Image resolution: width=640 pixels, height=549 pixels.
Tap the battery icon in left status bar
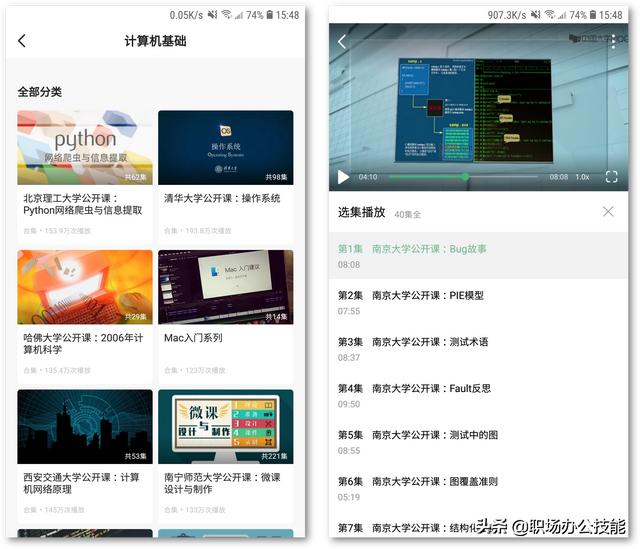click(x=269, y=15)
